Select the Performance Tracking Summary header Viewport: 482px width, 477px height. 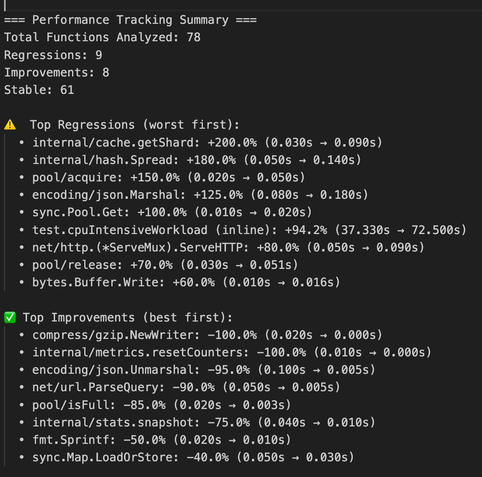click(x=130, y=20)
